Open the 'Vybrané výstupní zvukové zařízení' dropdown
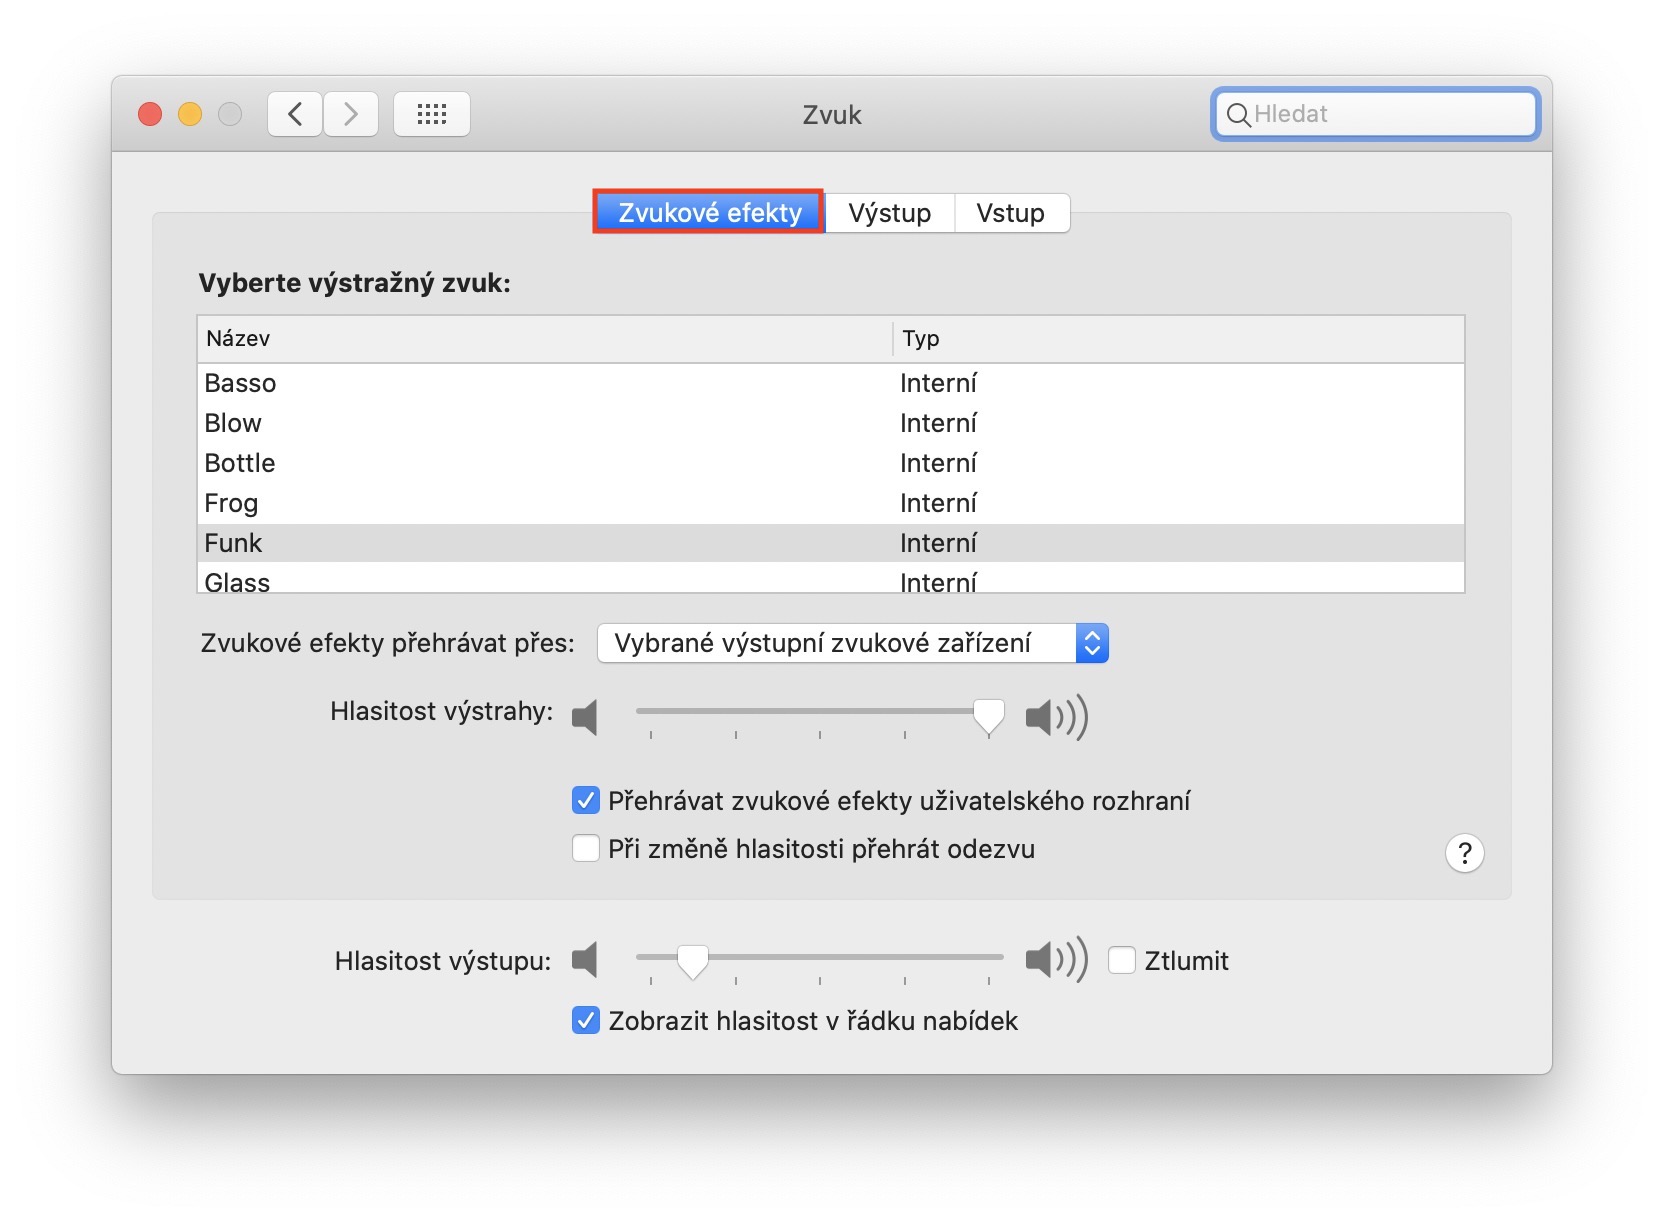This screenshot has width=1664, height=1222. click(x=852, y=643)
